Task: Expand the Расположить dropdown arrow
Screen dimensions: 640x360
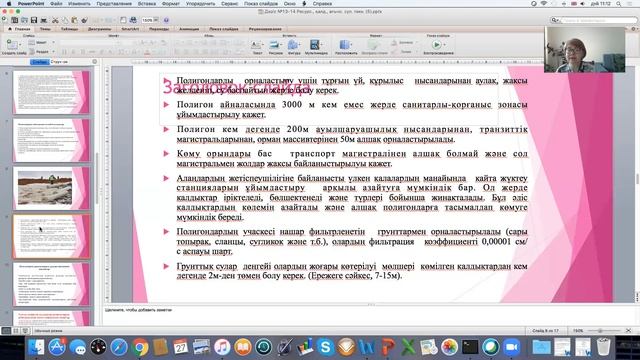Action: click(x=352, y=44)
